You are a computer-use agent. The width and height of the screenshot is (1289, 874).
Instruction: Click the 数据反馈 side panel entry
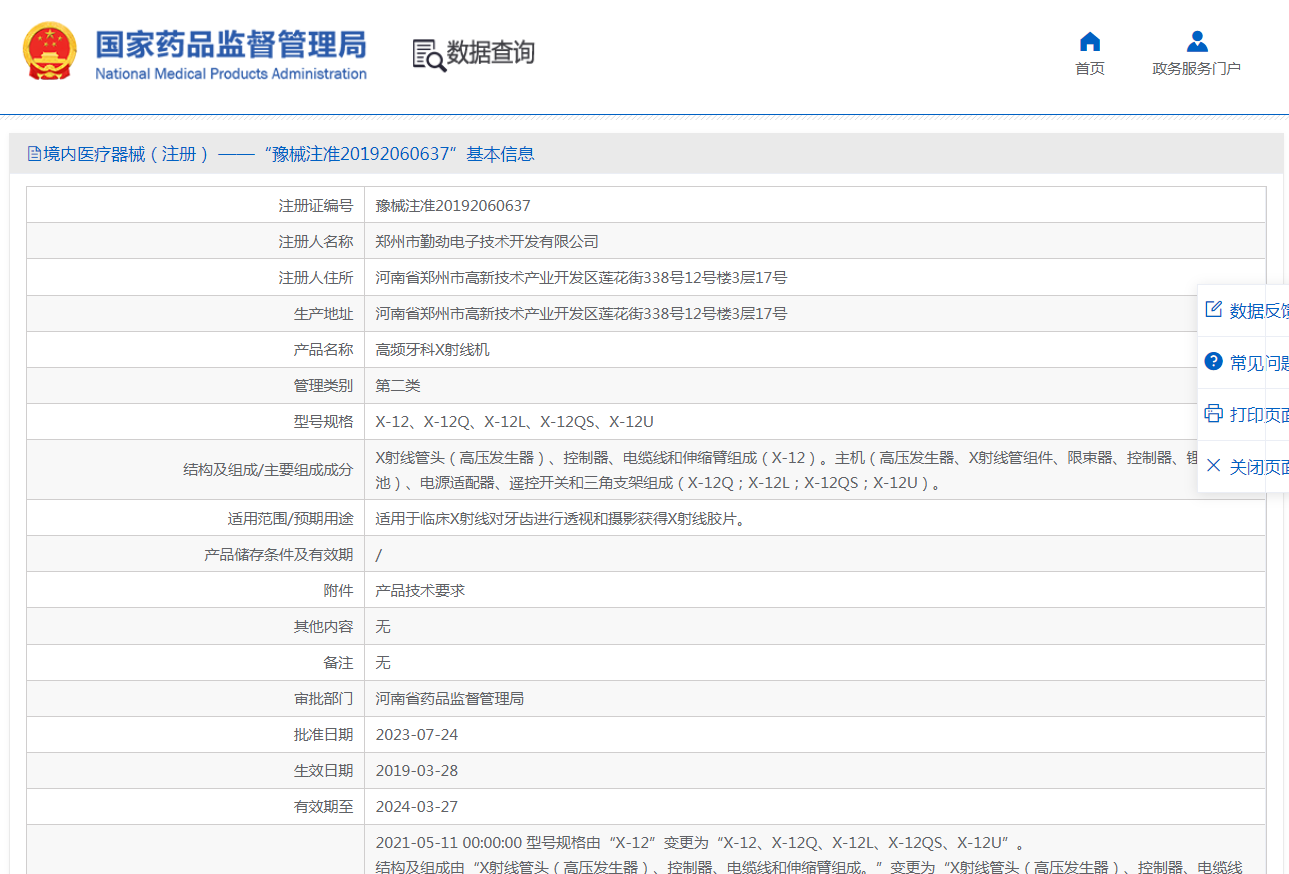1244,311
